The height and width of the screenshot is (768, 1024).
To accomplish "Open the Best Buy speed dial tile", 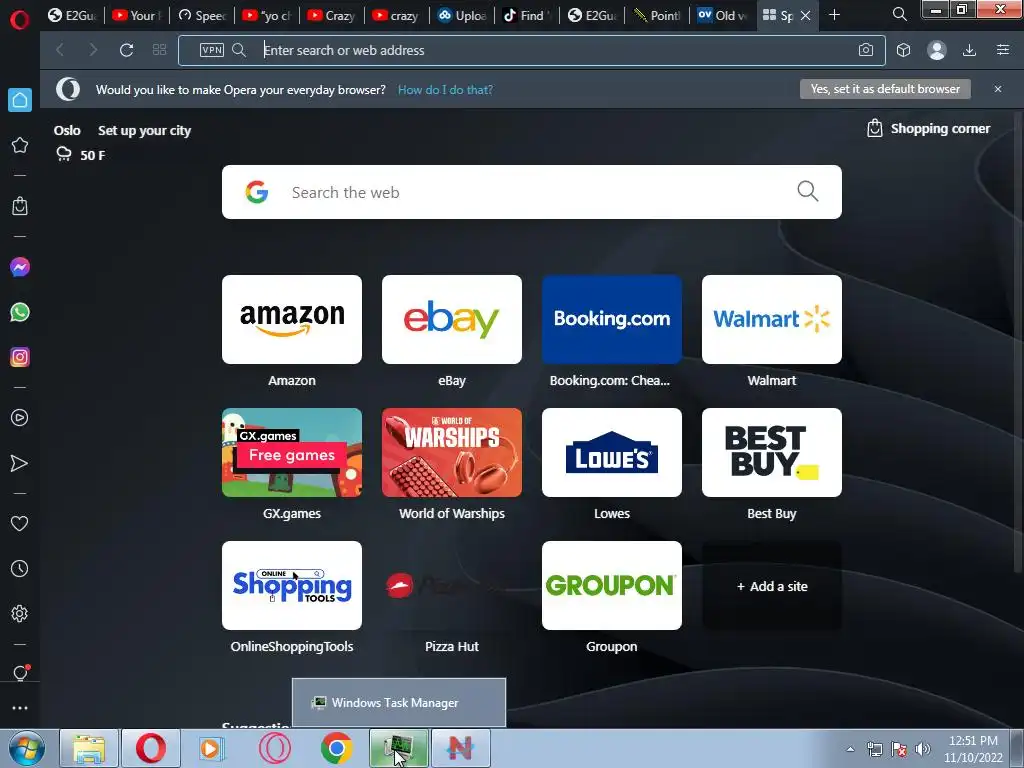I will pos(772,453).
